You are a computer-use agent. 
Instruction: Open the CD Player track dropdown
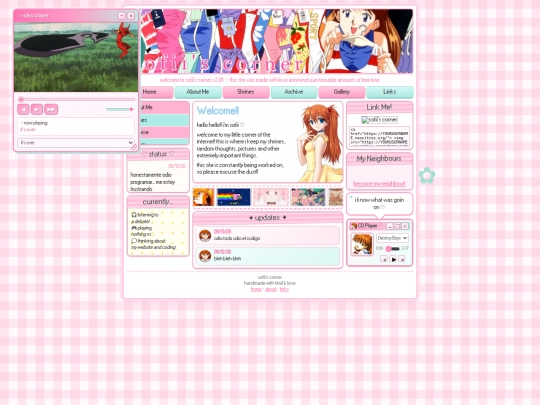coord(392,238)
